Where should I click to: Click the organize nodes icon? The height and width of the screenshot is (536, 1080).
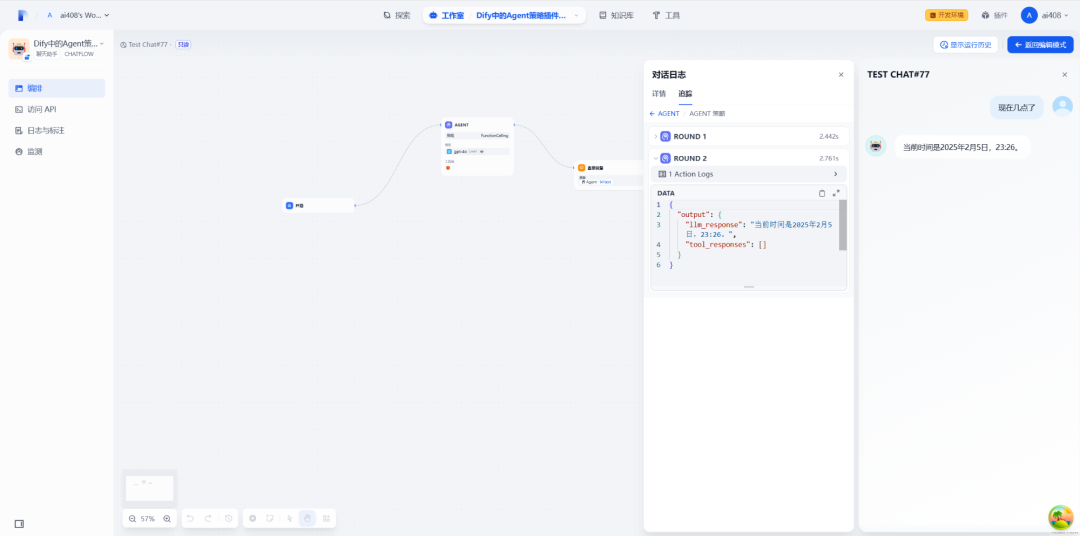(326, 518)
